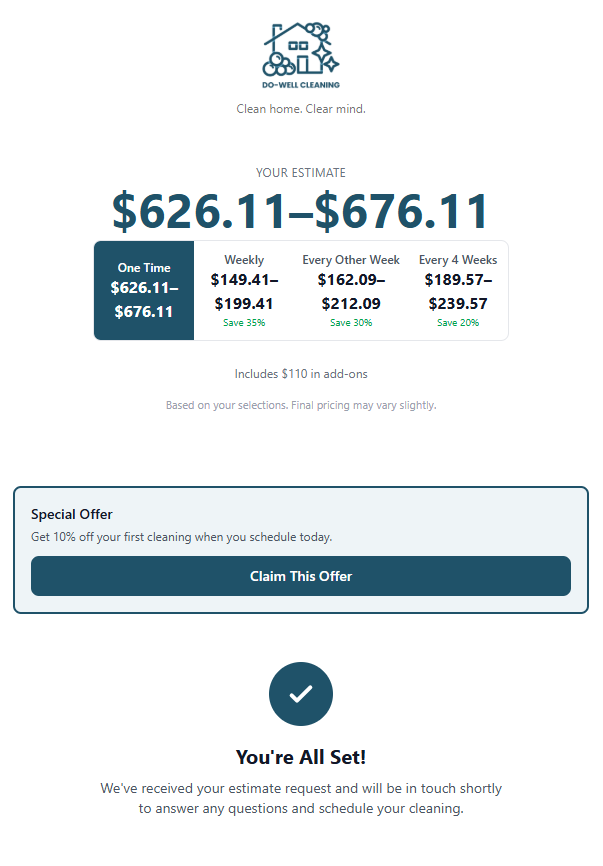This screenshot has width=603, height=866.
Task: Click the Special Offer heading
Action: click(72, 514)
